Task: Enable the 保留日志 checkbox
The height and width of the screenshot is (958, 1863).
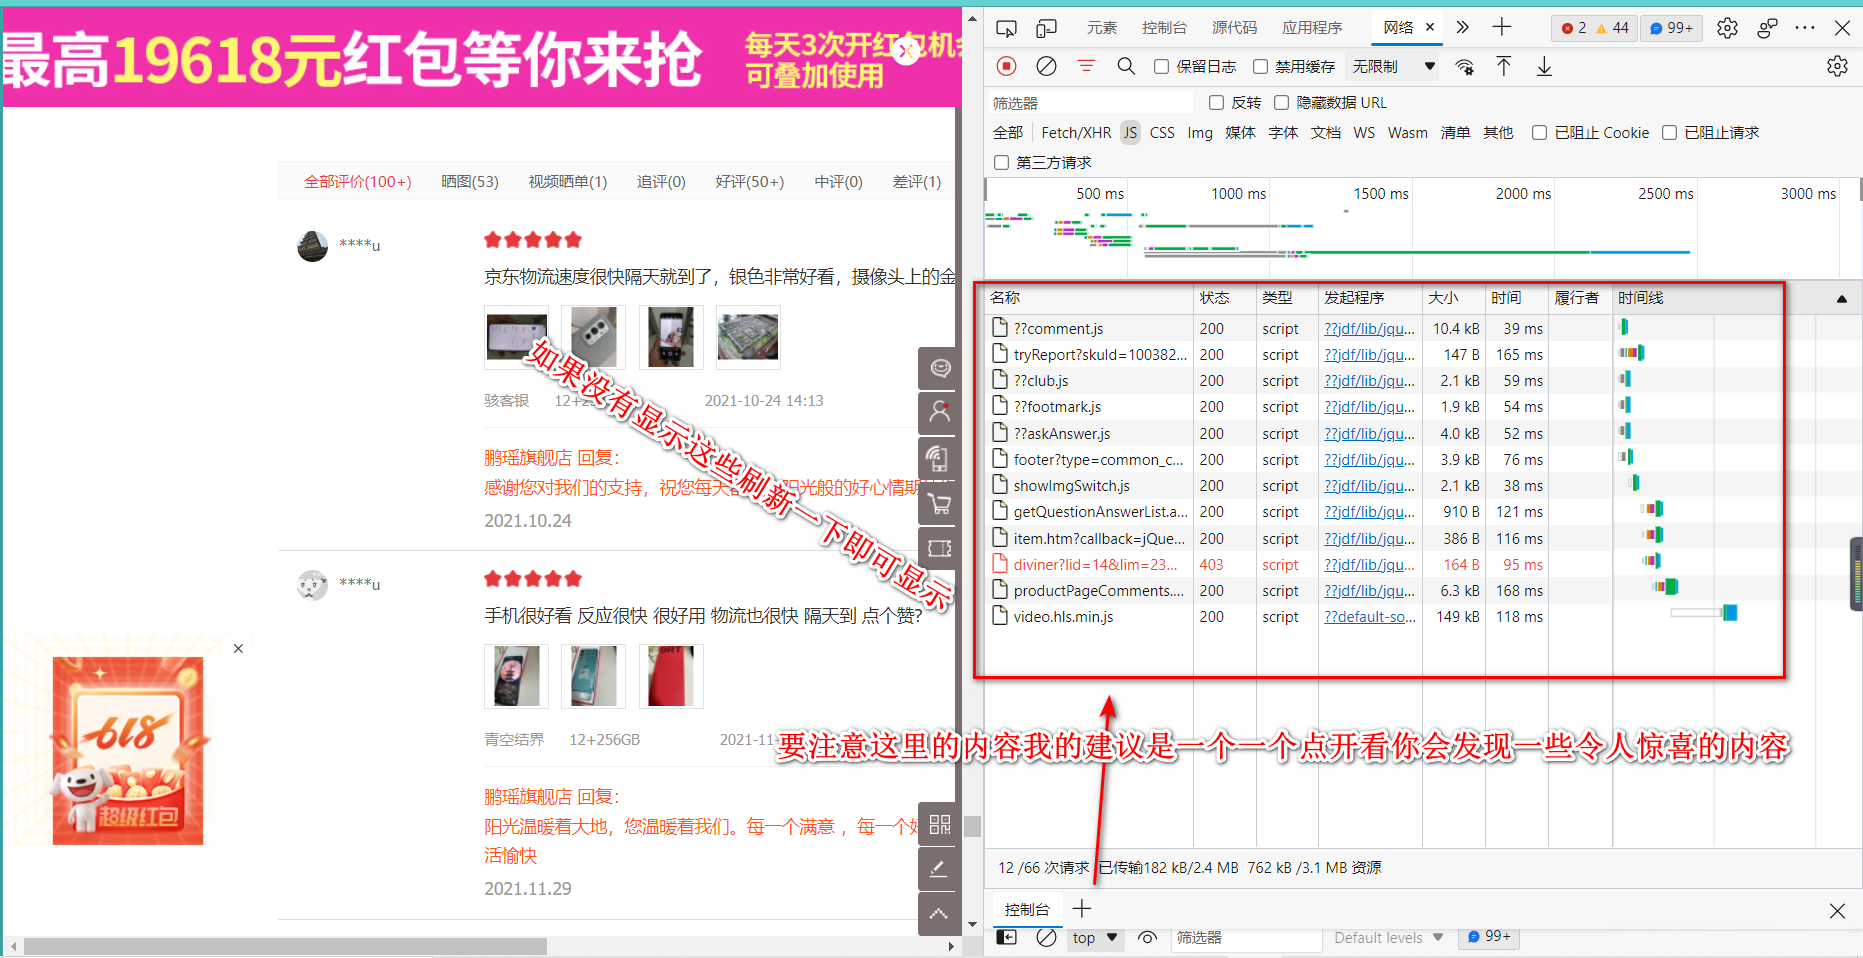Action: click(1161, 66)
